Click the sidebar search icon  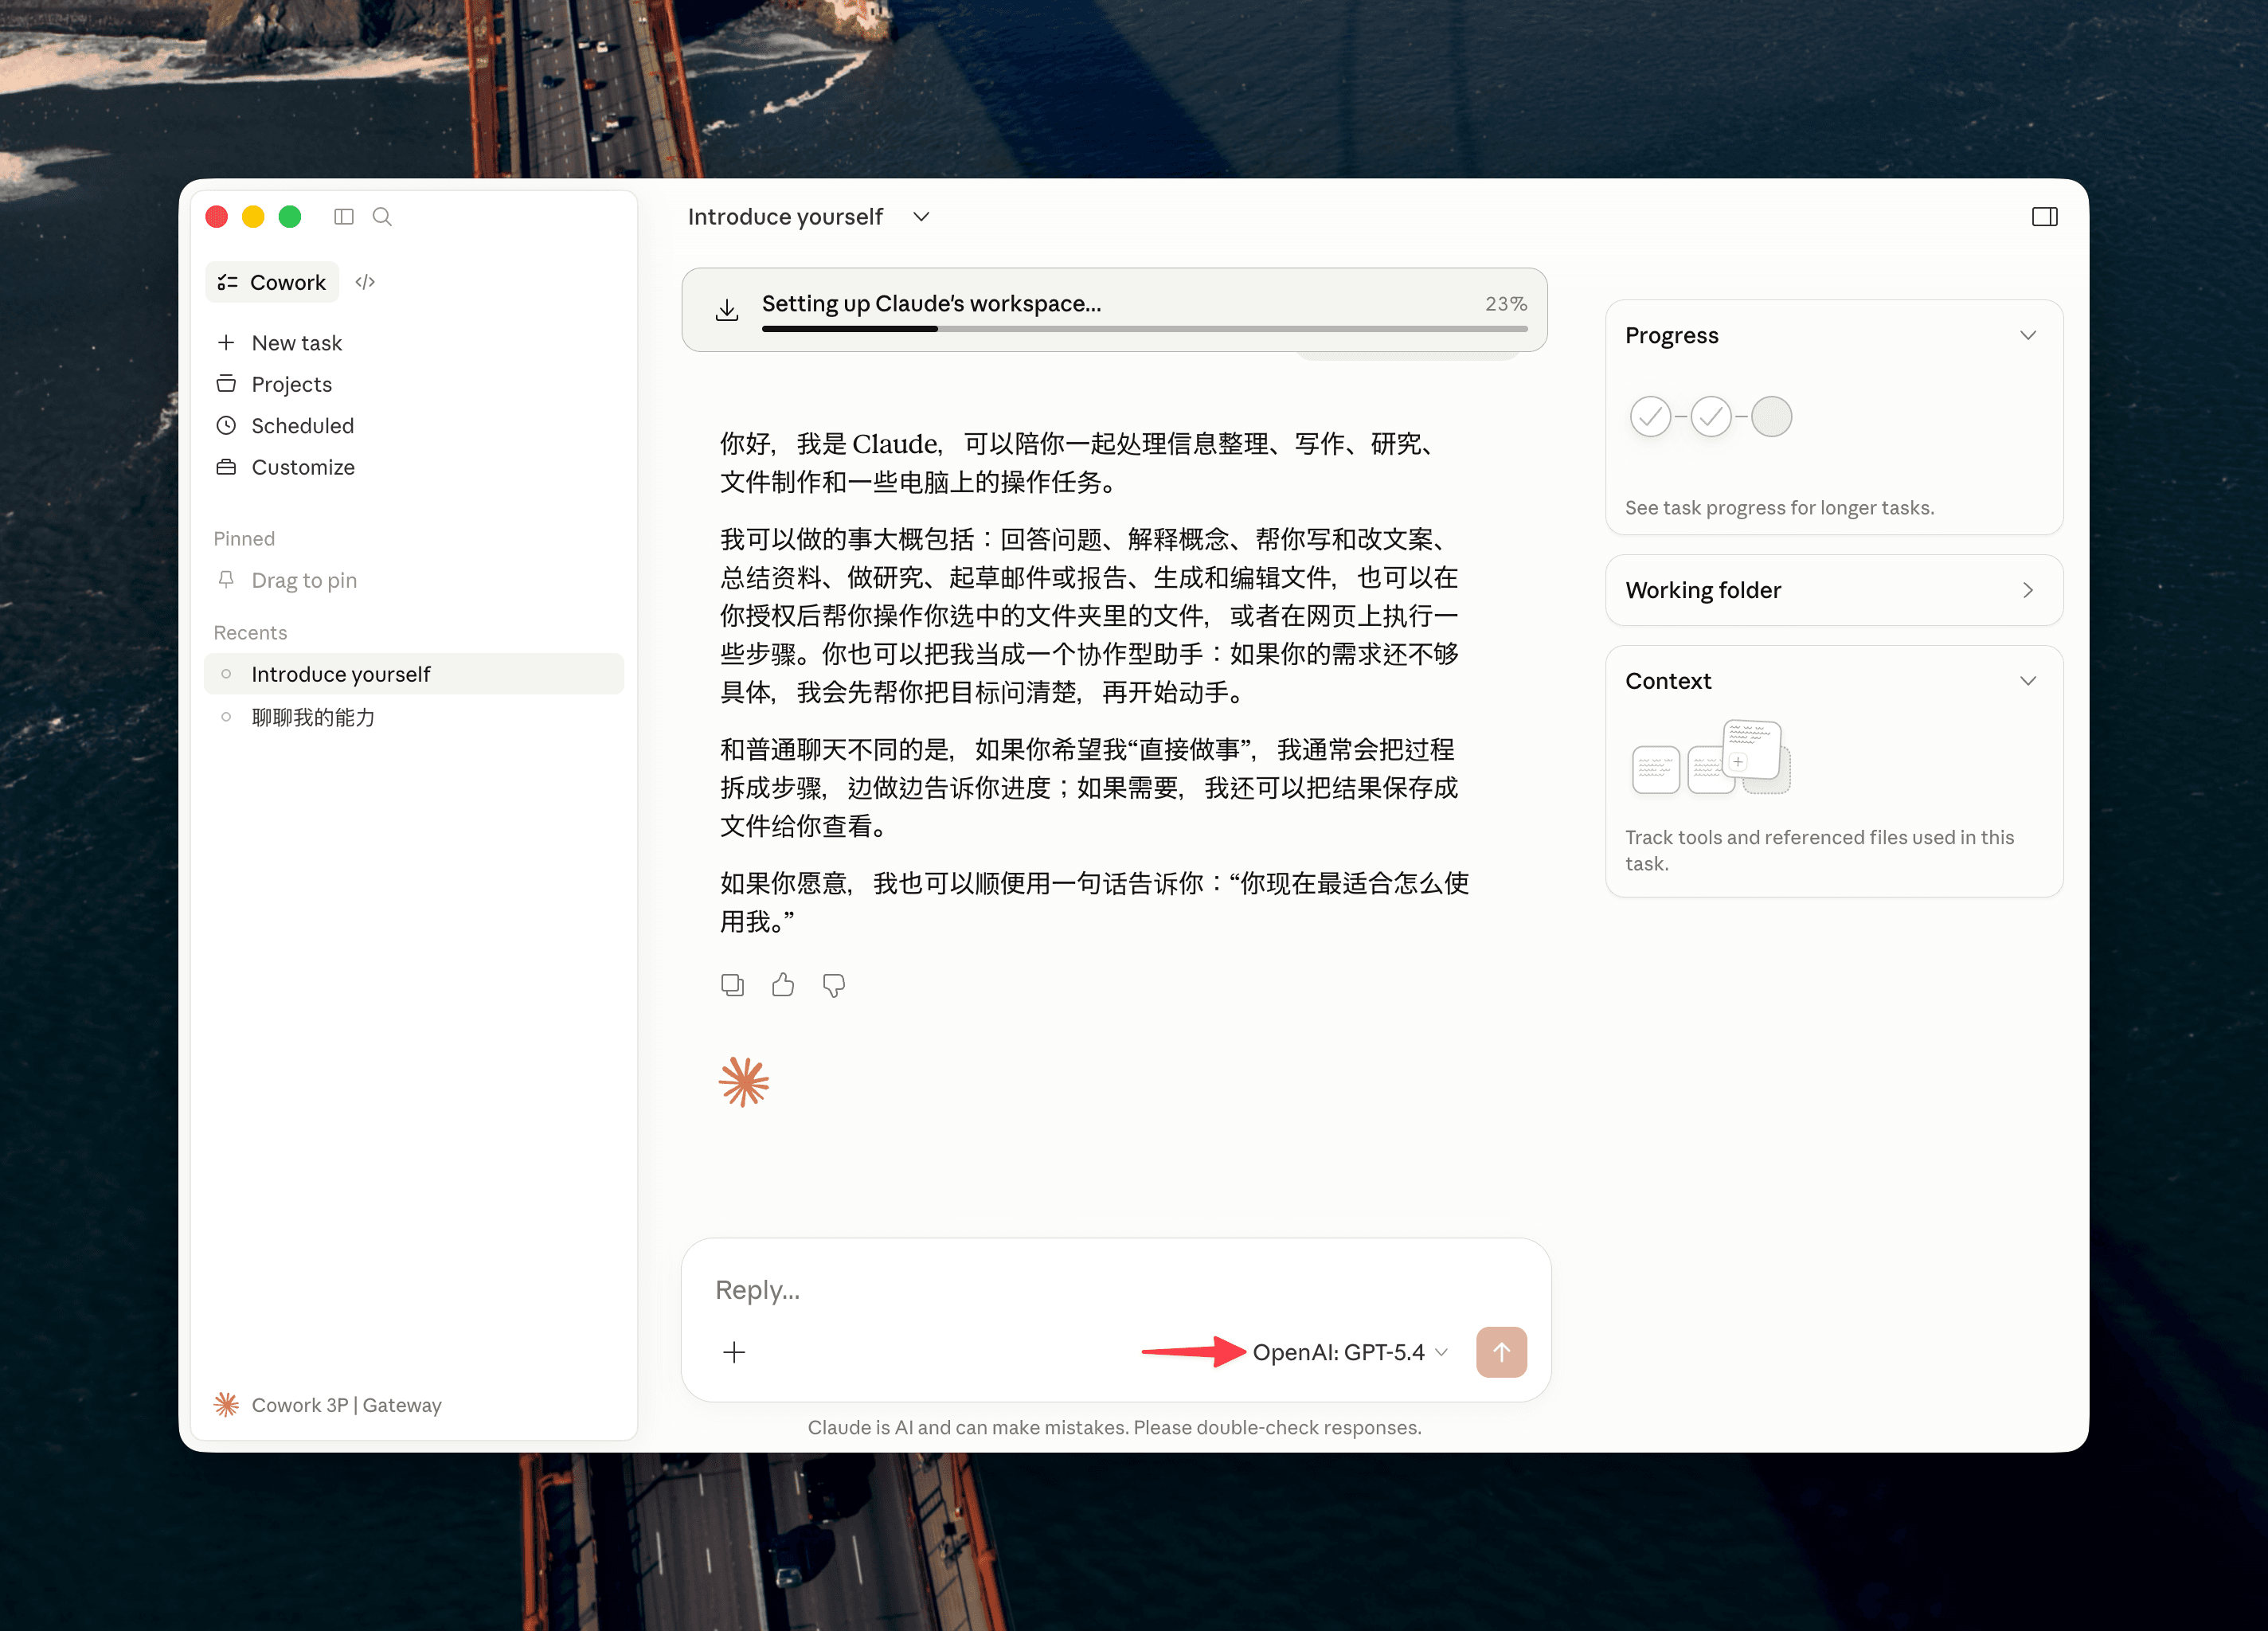coord(382,216)
